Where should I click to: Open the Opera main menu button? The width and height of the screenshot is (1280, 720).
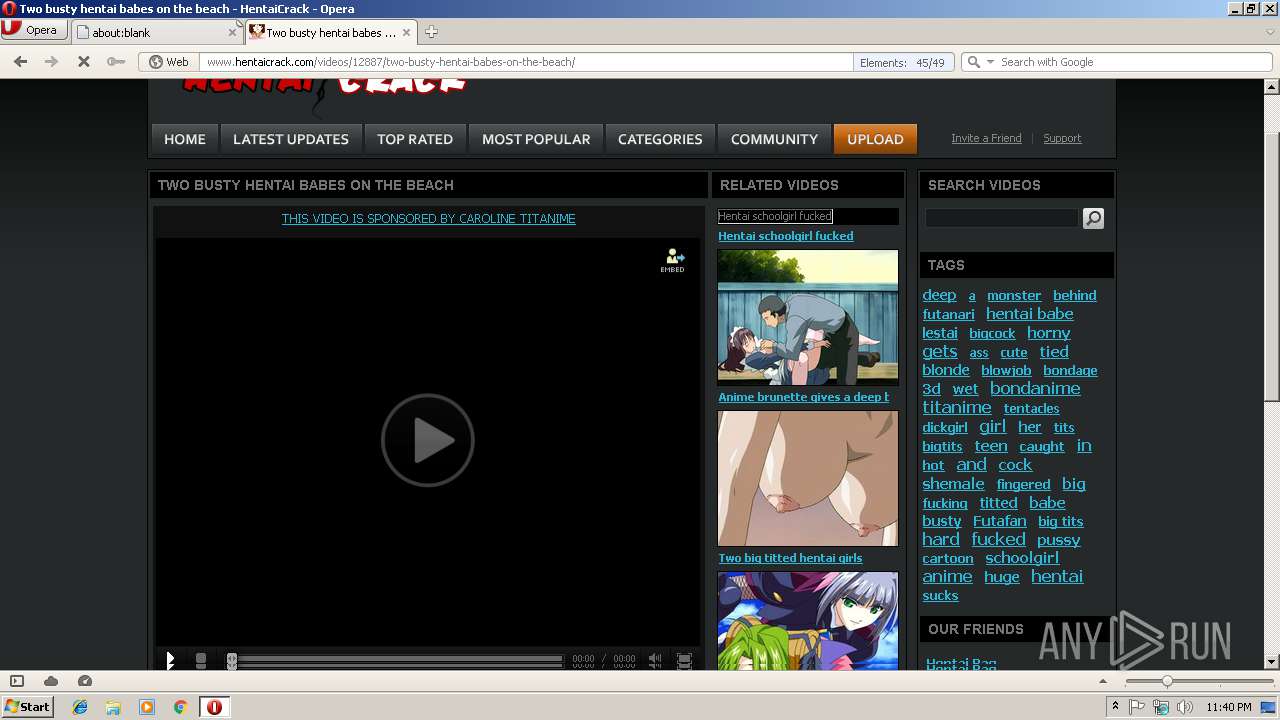click(x=35, y=30)
